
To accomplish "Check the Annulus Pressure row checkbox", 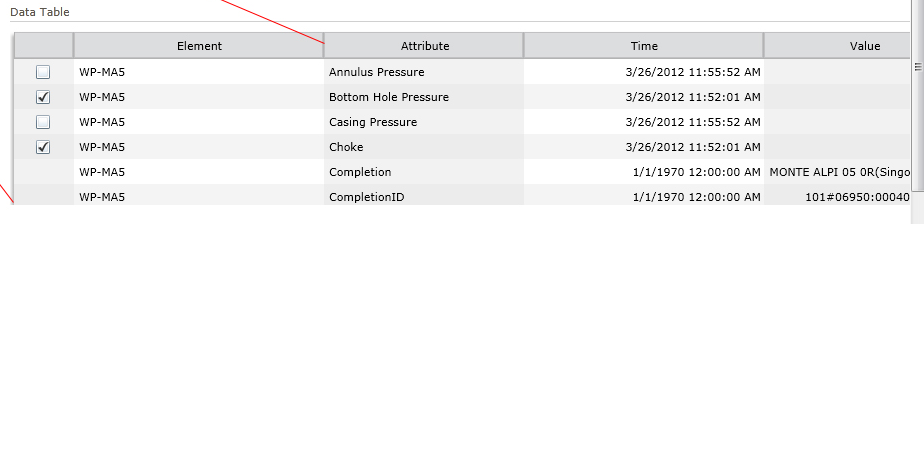I will [x=43, y=72].
